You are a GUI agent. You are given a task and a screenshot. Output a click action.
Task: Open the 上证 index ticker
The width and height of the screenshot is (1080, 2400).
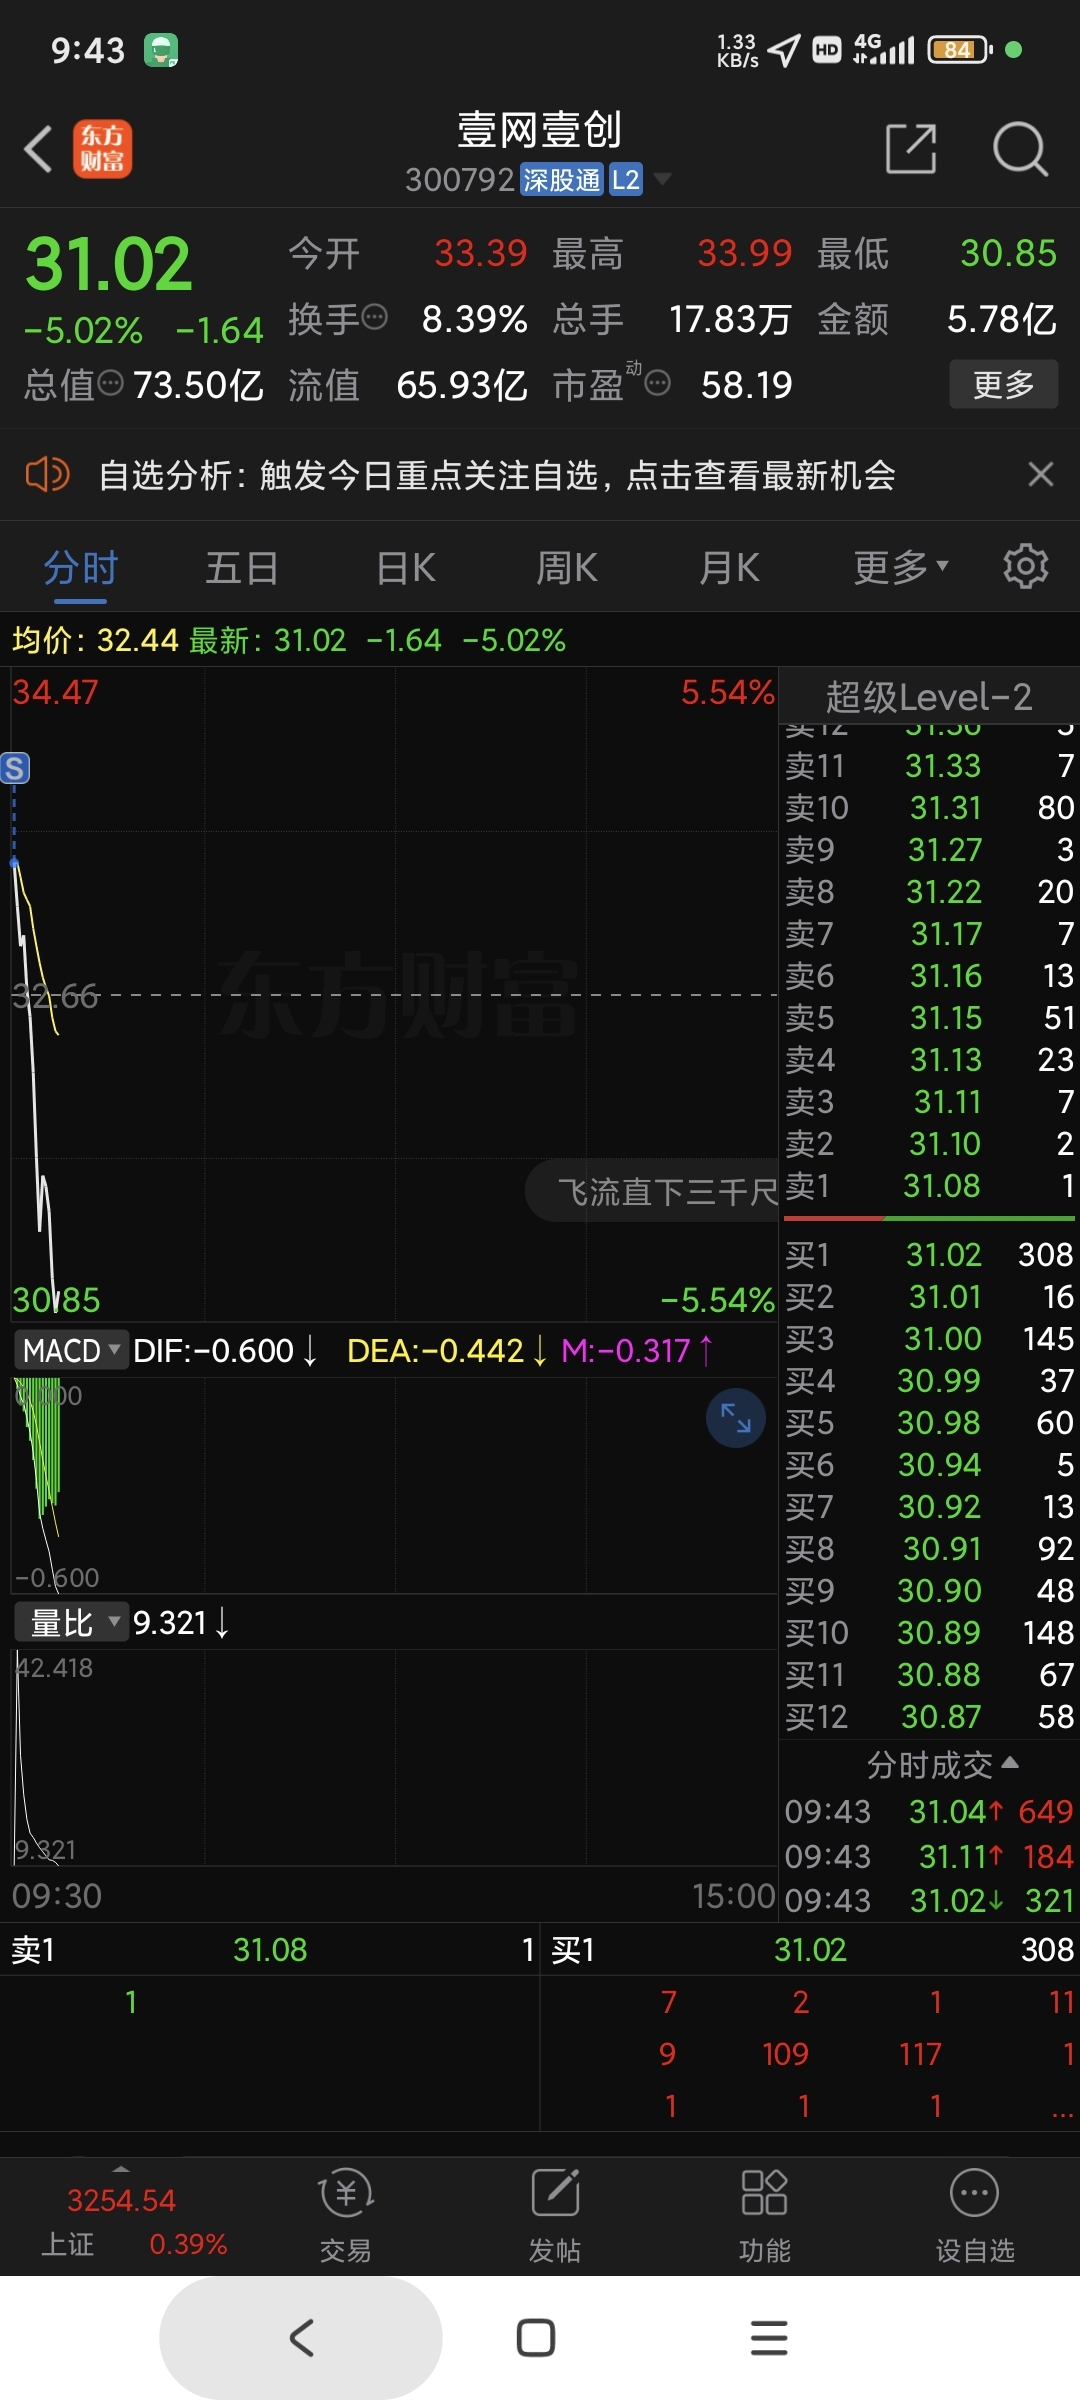pyautogui.click(x=133, y=2221)
